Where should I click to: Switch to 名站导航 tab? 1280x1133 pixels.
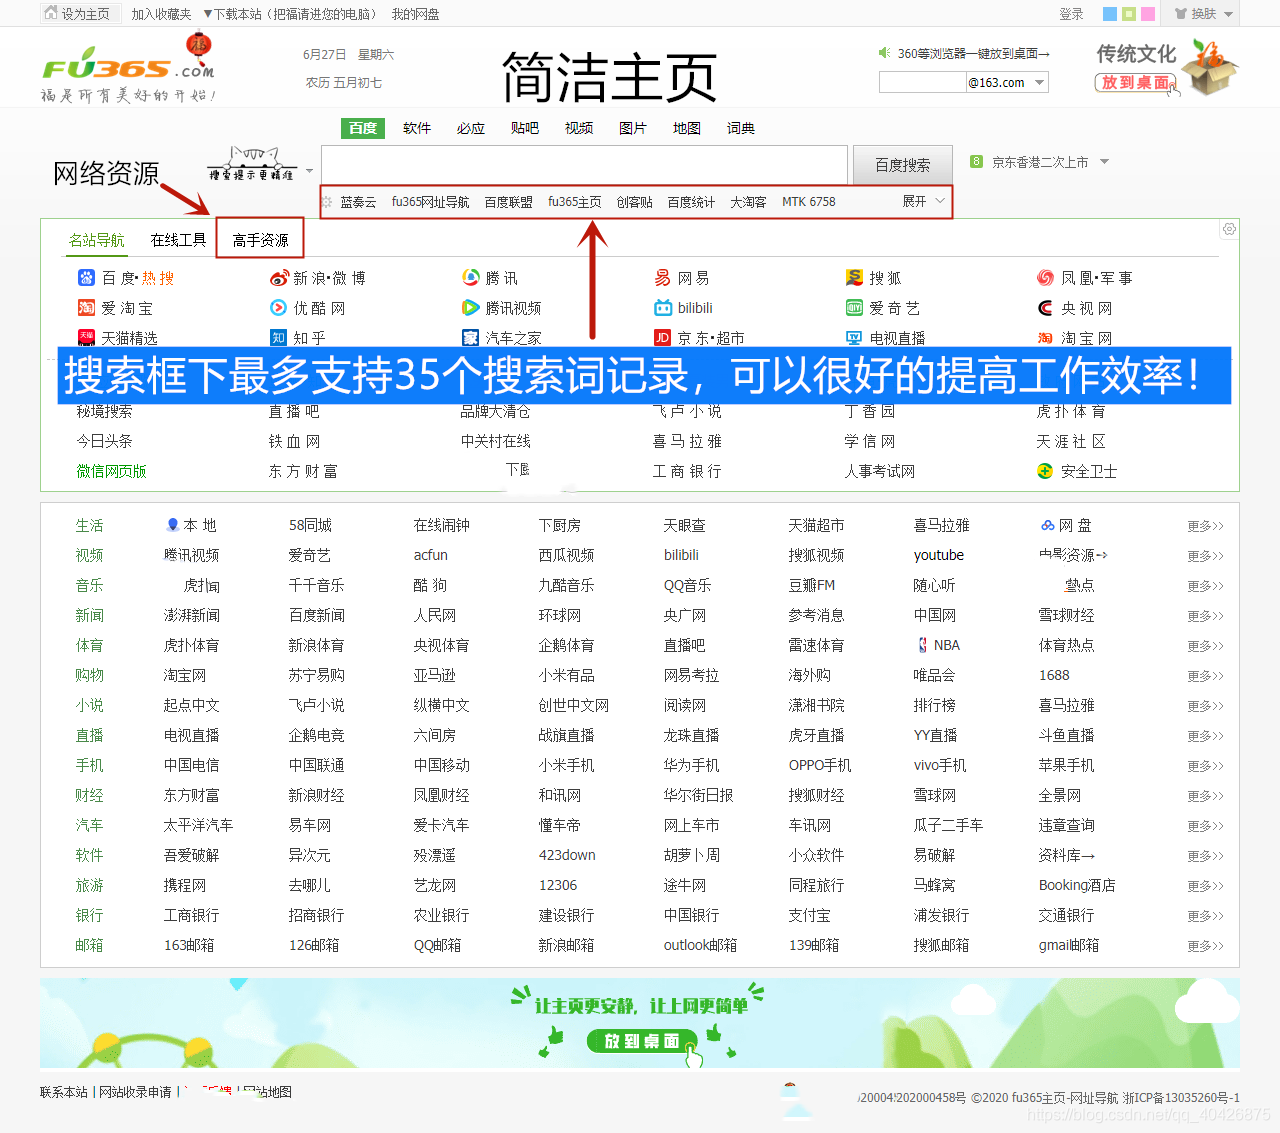(97, 240)
